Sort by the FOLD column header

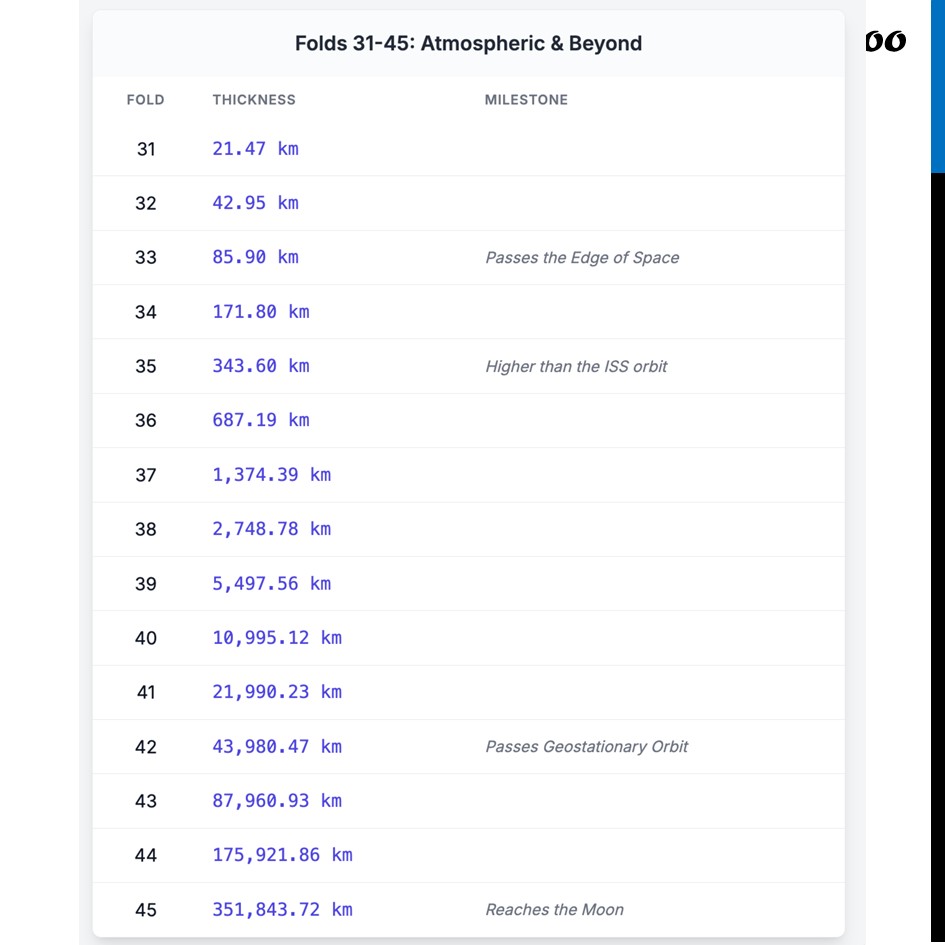(x=145, y=99)
